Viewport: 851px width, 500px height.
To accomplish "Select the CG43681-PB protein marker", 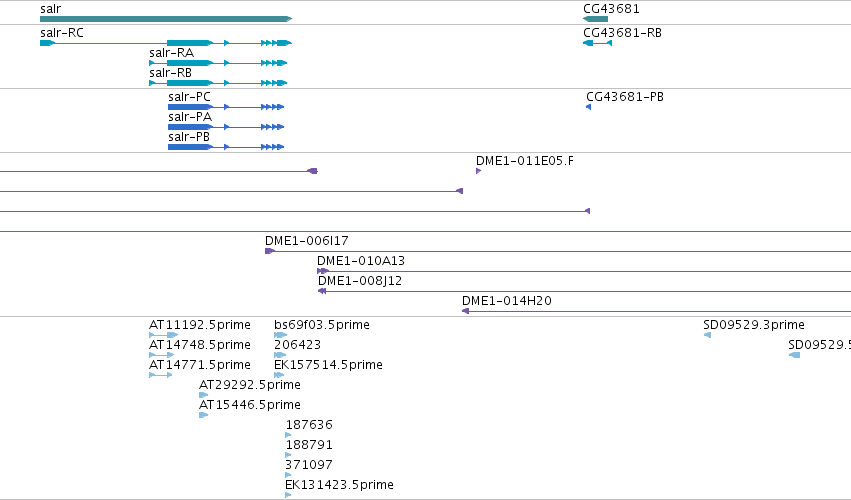I will (x=588, y=107).
